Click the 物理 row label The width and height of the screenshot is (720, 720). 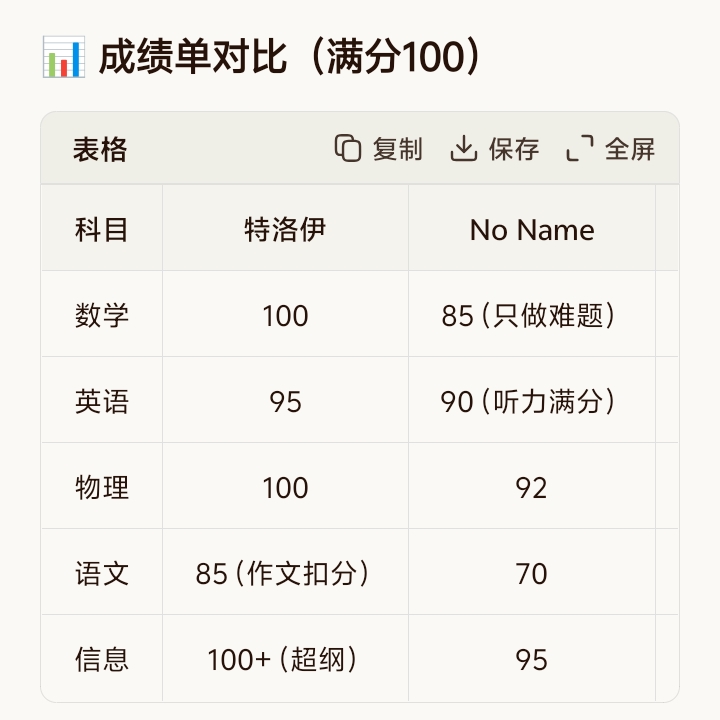click(102, 488)
